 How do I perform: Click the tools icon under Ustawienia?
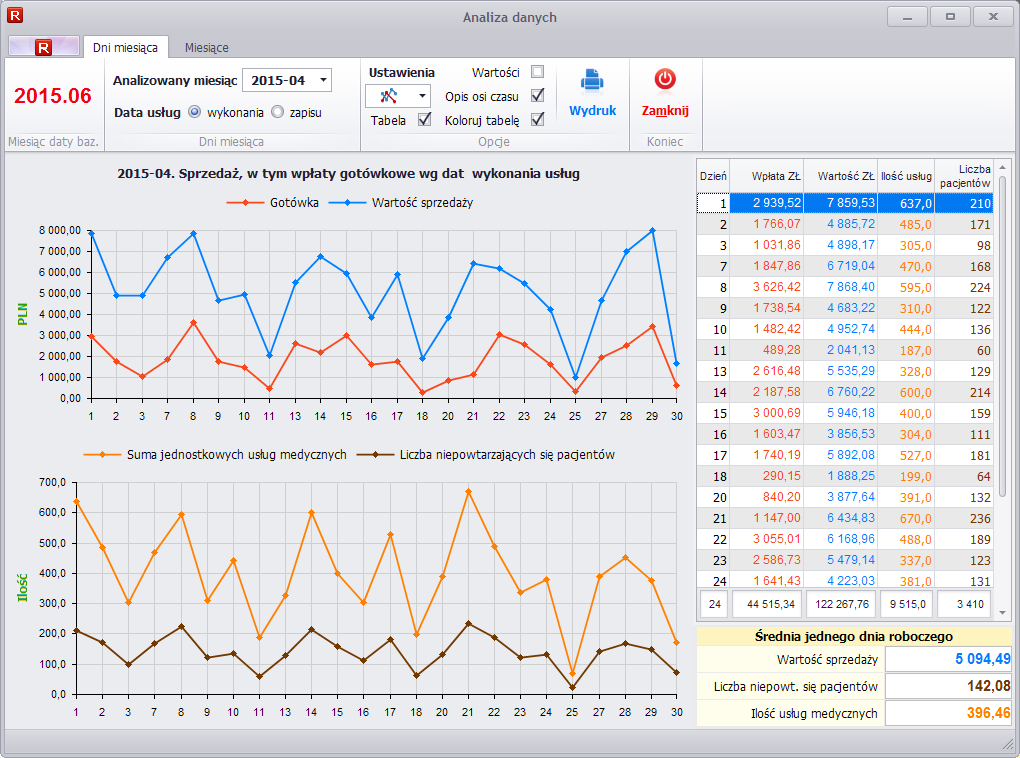click(x=389, y=96)
